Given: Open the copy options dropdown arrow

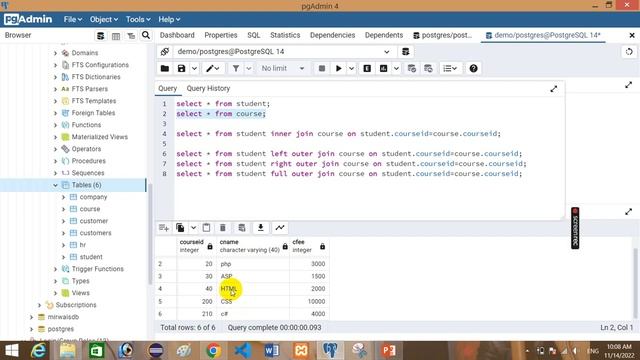Looking at the screenshot, I should [x=193, y=228].
